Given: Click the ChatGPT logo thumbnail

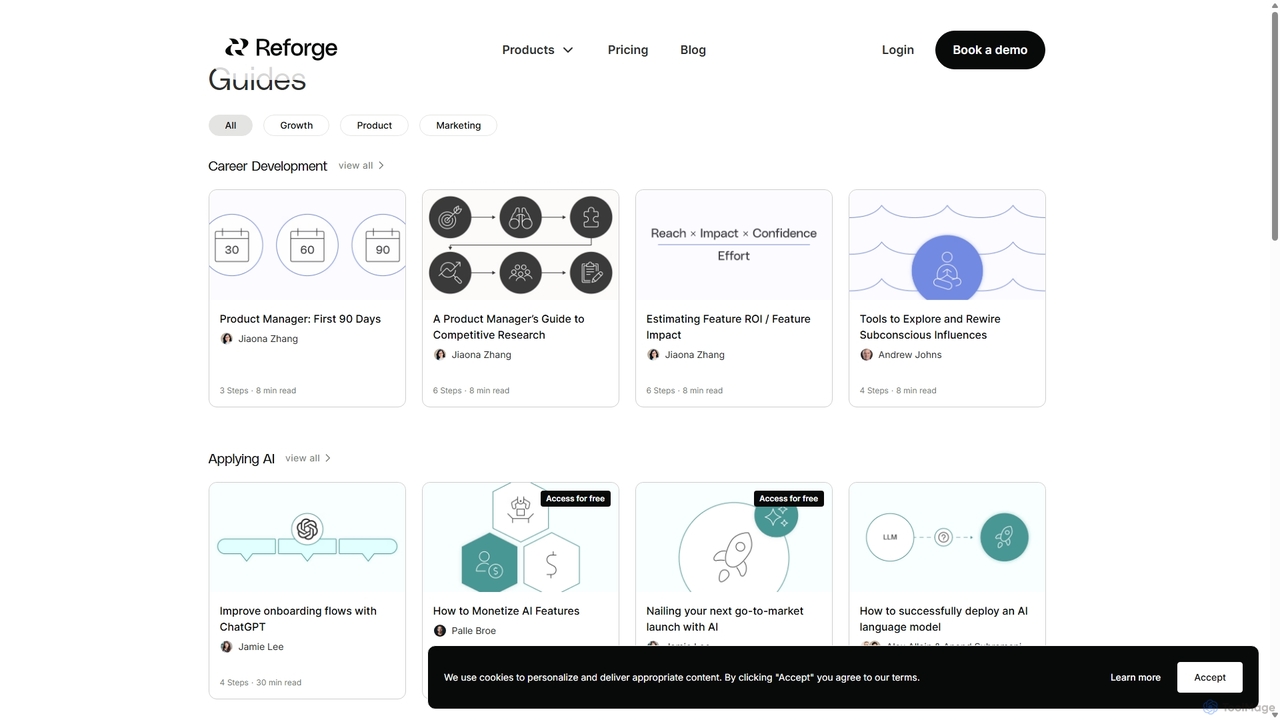Looking at the screenshot, I should point(307,537).
